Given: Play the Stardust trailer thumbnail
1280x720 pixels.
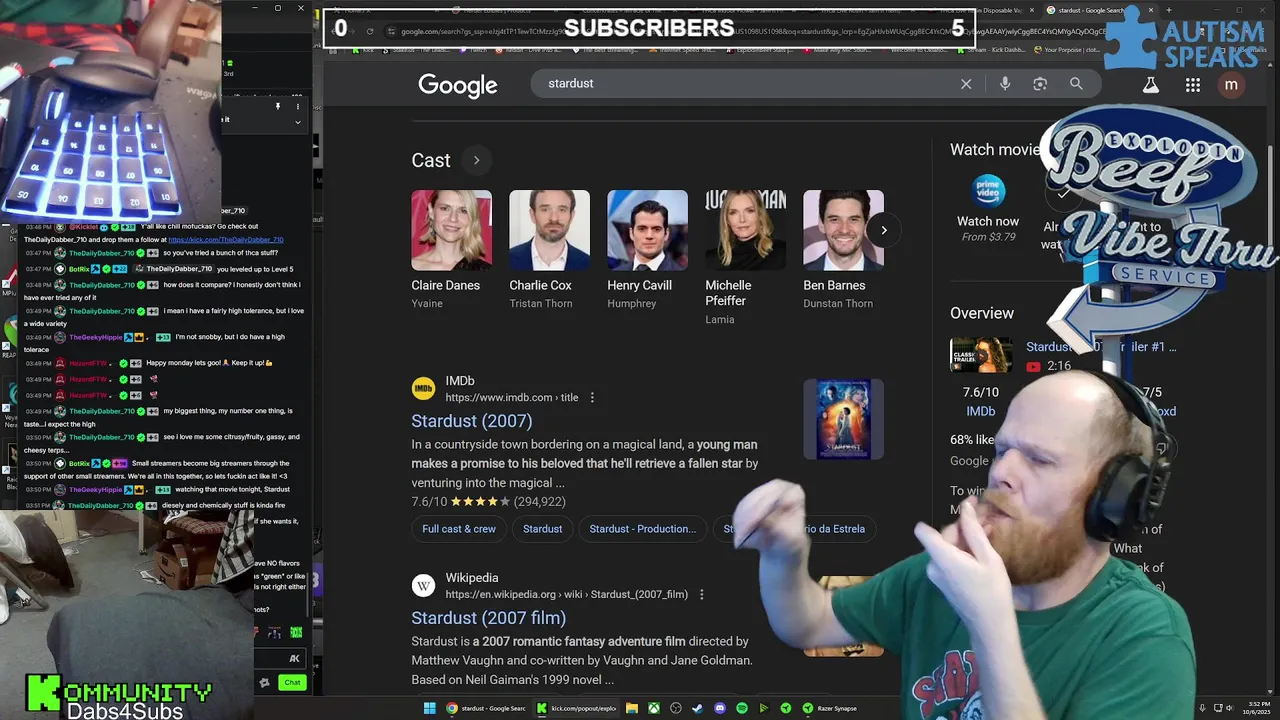Looking at the screenshot, I should 981,355.
